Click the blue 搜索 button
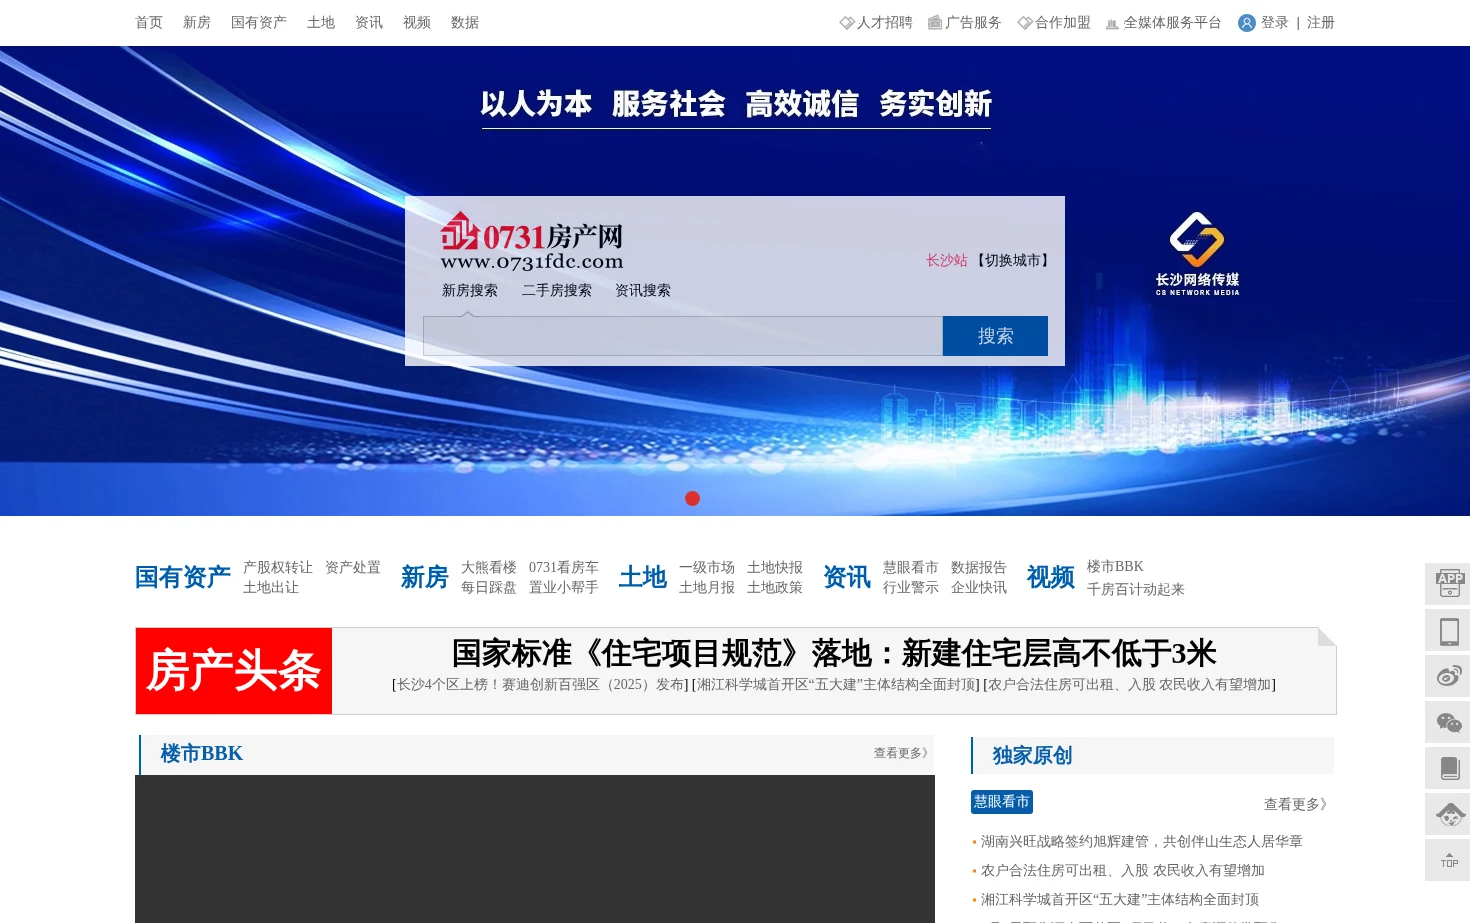Screen dimensions: 1470x923 [x=995, y=336]
